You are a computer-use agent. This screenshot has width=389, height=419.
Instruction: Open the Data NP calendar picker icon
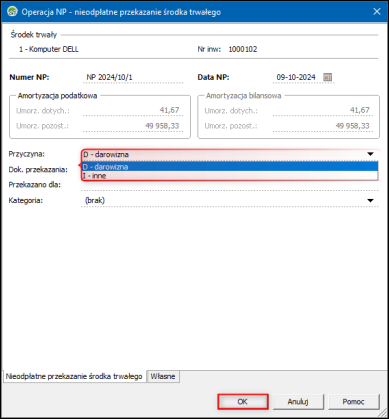click(327, 77)
